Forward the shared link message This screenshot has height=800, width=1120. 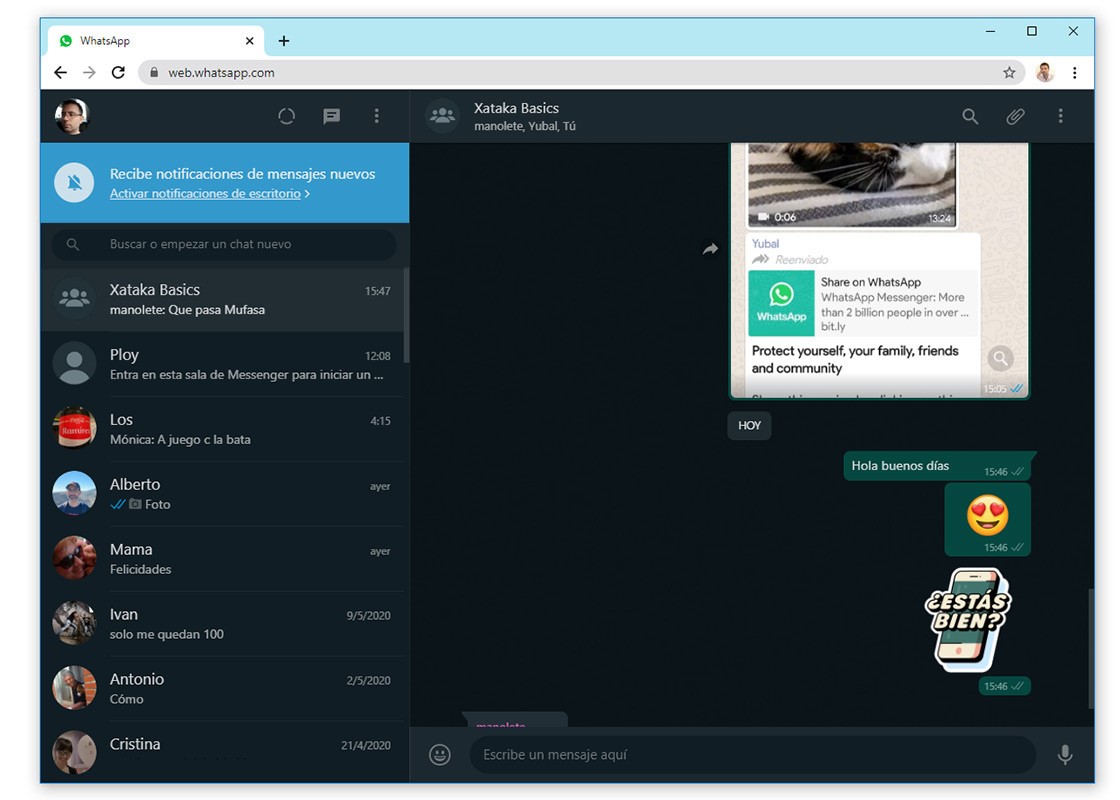click(710, 249)
